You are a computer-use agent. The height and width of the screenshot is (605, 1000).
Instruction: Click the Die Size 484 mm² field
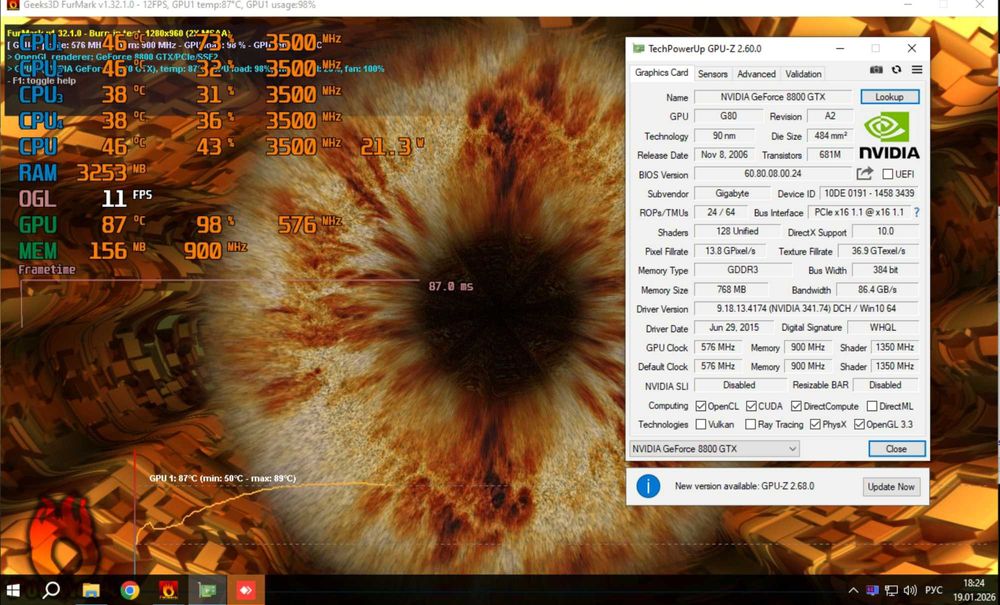pyautogui.click(x=830, y=136)
